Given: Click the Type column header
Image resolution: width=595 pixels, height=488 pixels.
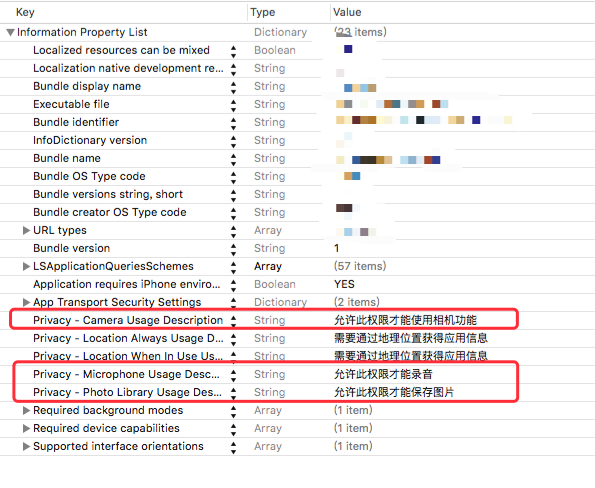Looking at the screenshot, I should tap(263, 12).
